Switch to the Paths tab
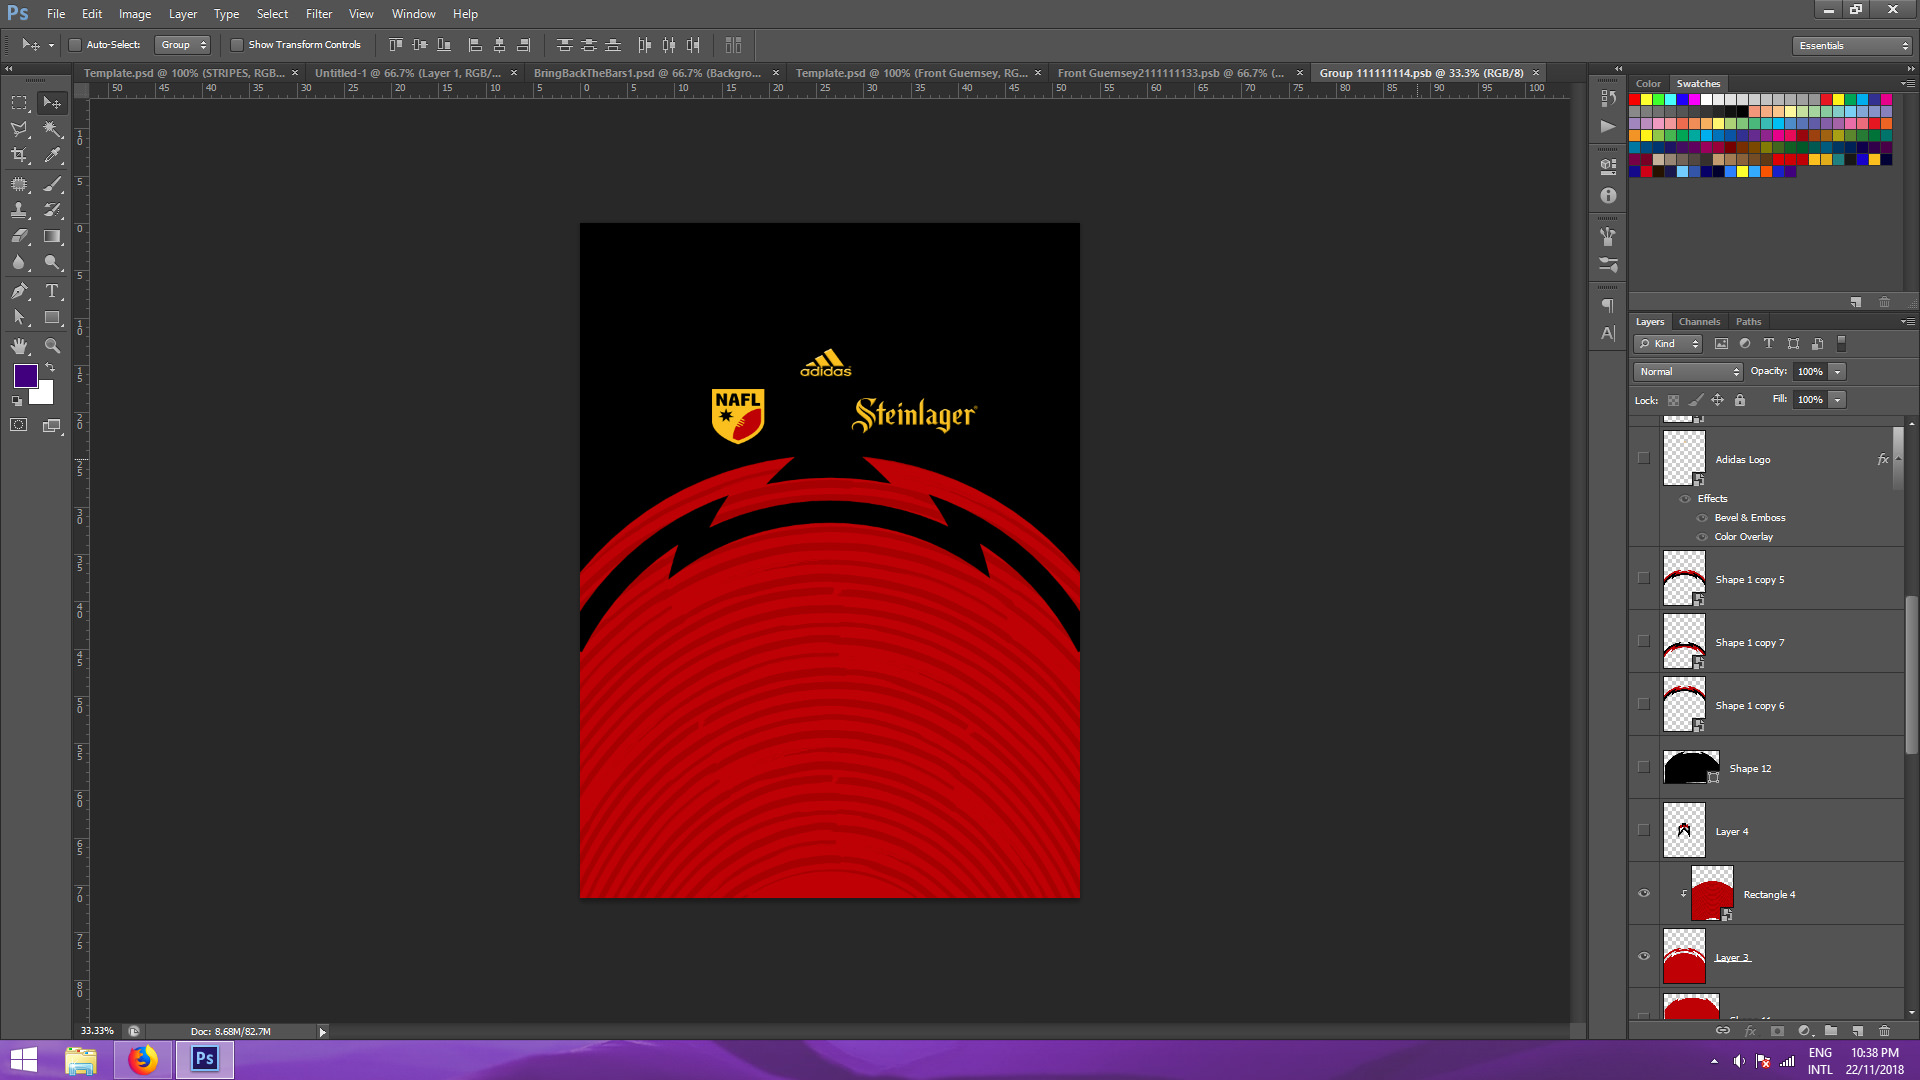Screen dimensions: 1920x1080 (x=1748, y=322)
